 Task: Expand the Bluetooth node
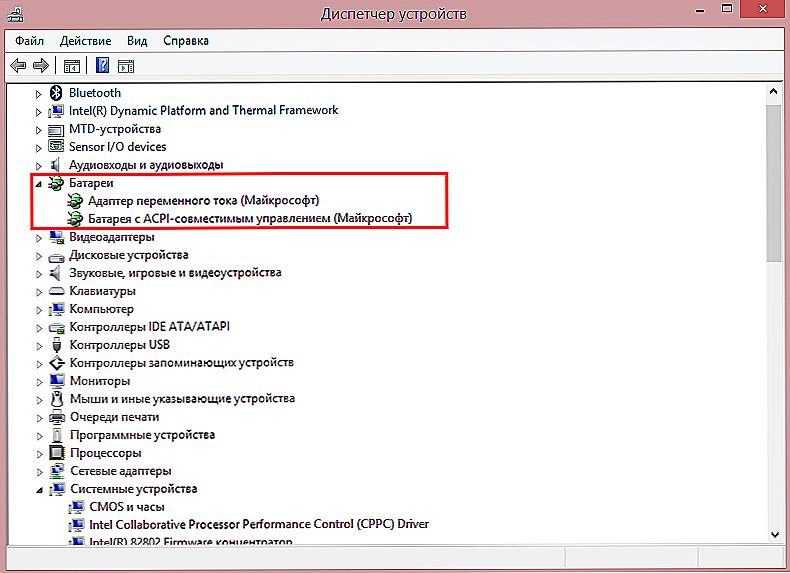[x=38, y=94]
